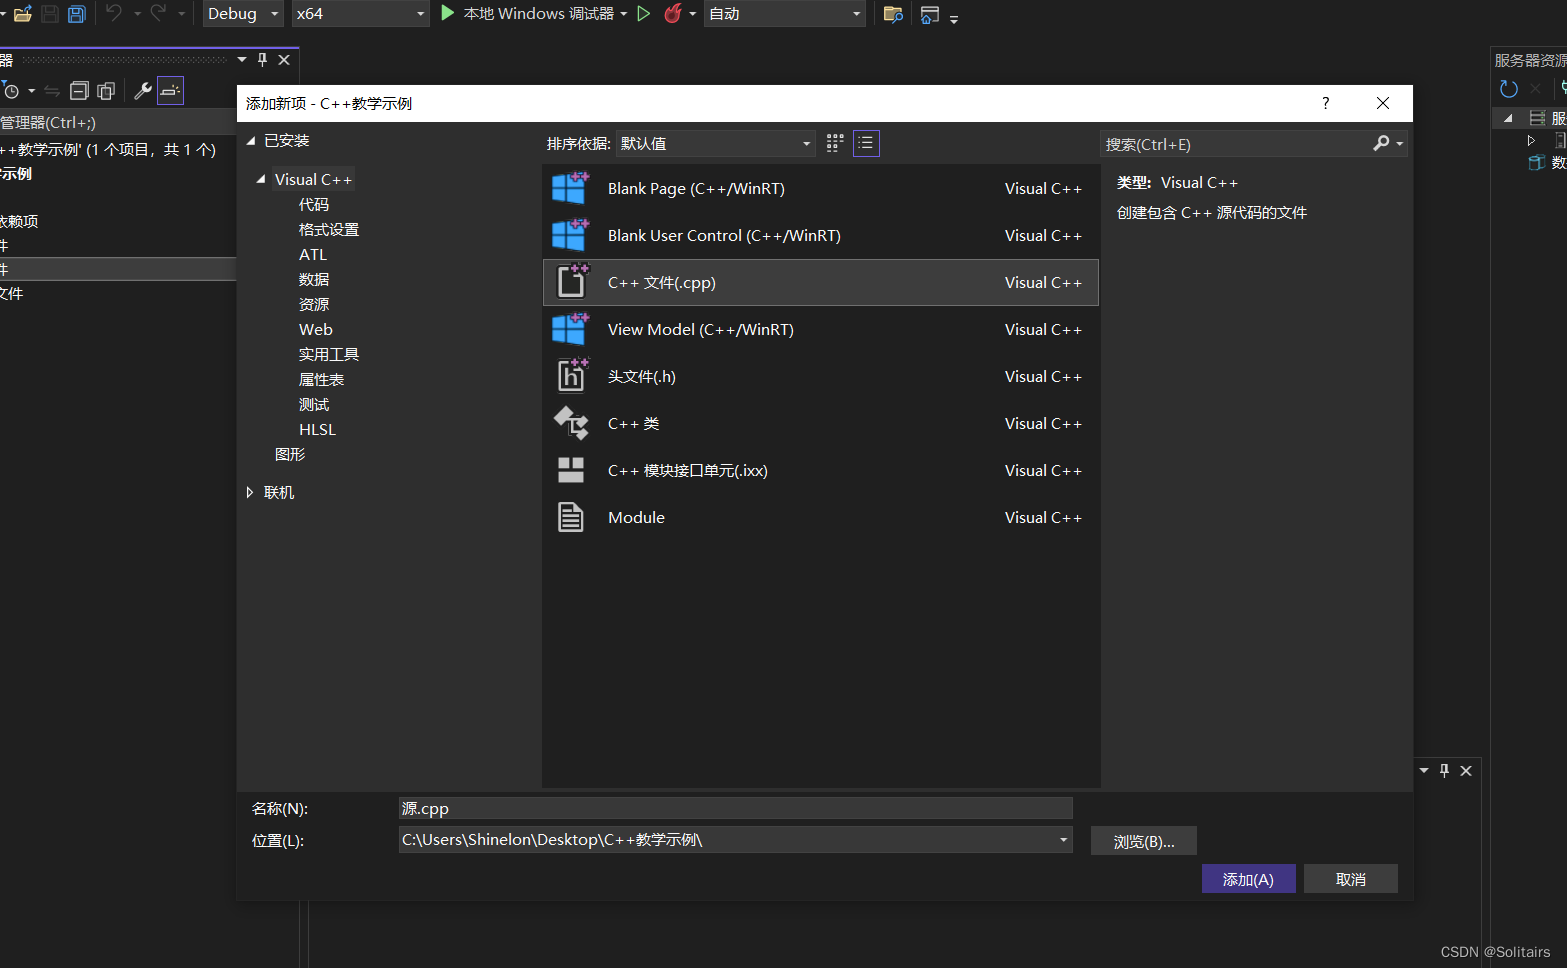Pin the lower right tool panel
Viewport: 1567px width, 968px height.
[1444, 771]
